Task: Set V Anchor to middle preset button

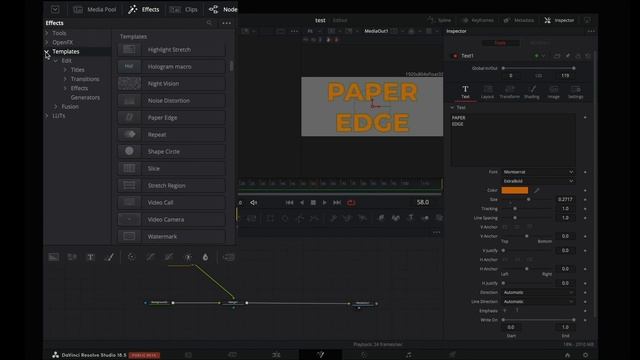Action: pyautogui.click(x=517, y=227)
